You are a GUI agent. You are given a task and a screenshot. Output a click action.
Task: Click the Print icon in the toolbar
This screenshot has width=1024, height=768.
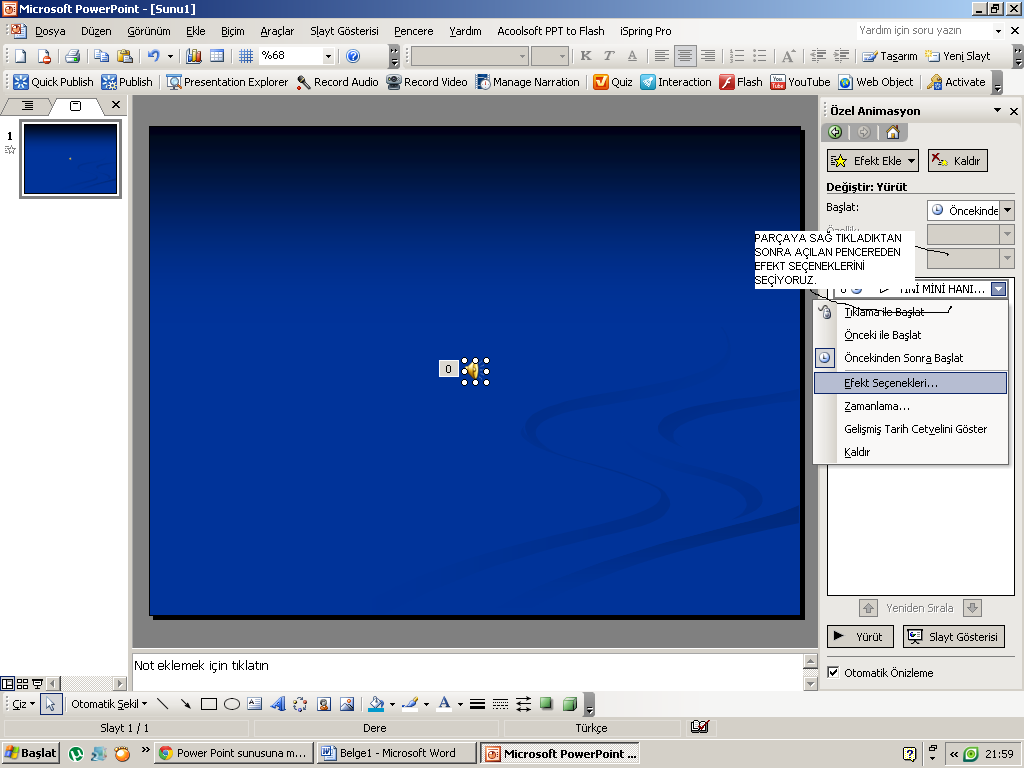click(x=72, y=56)
